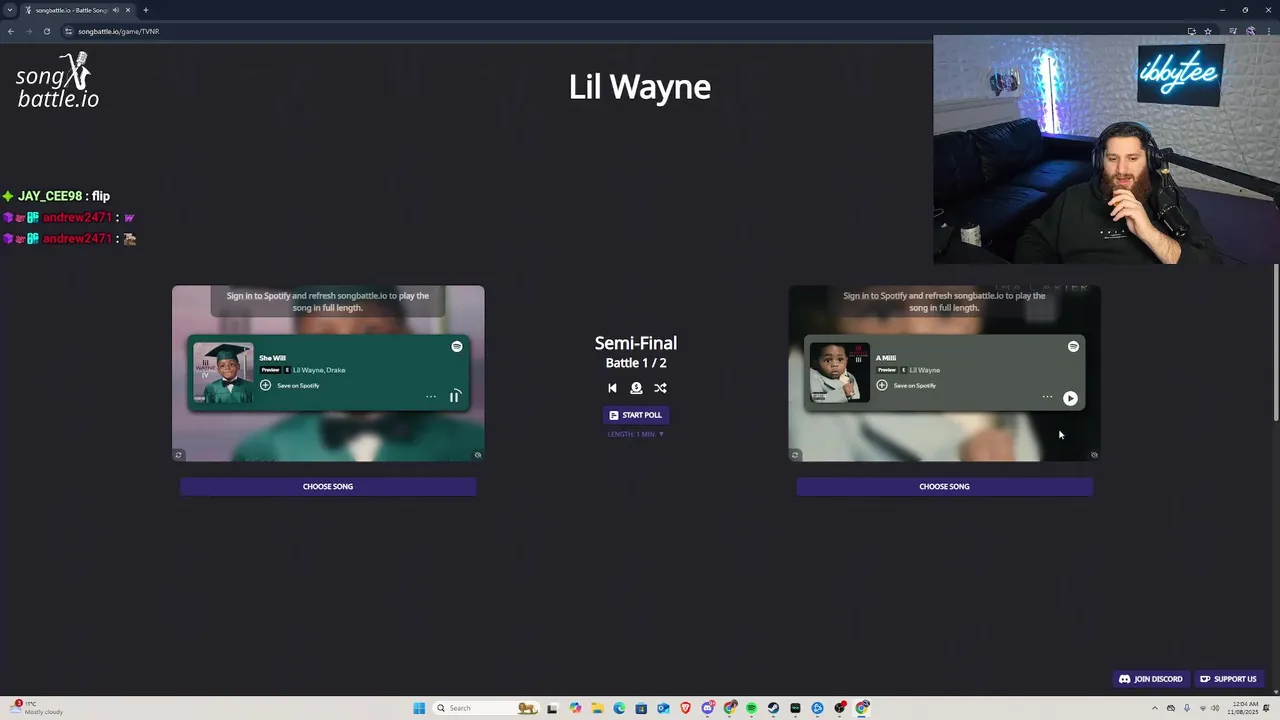The width and height of the screenshot is (1280, 720).
Task: Open Brave browser from the taskbar
Action: click(685, 708)
